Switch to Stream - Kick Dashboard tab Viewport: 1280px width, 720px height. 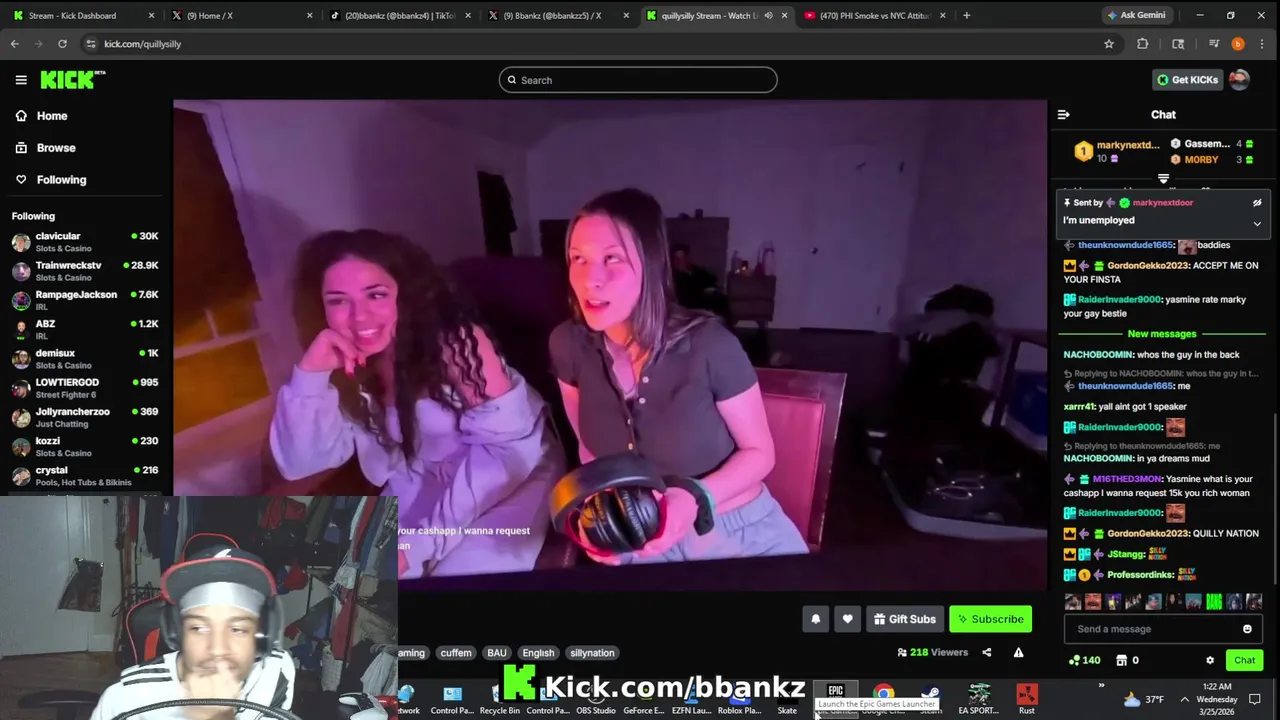82,16
